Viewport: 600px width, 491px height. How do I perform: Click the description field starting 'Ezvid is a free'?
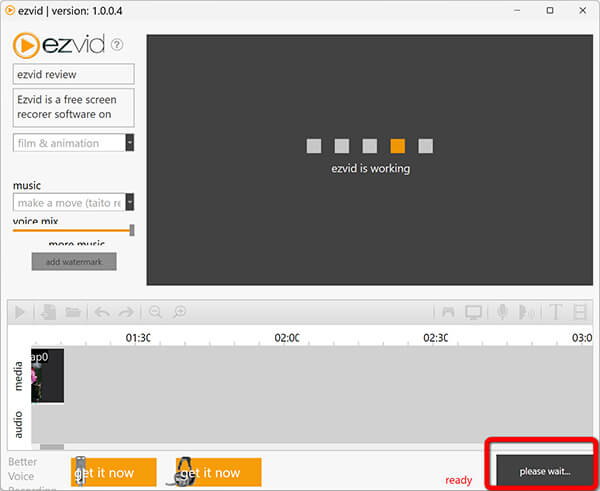73,108
